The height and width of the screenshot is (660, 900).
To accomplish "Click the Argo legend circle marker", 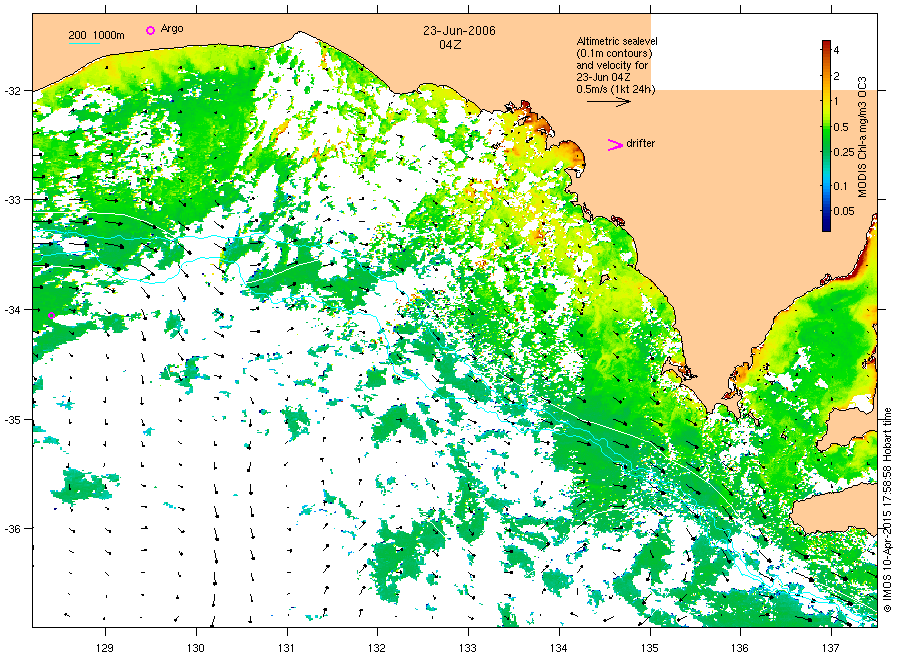I will (150, 30).
